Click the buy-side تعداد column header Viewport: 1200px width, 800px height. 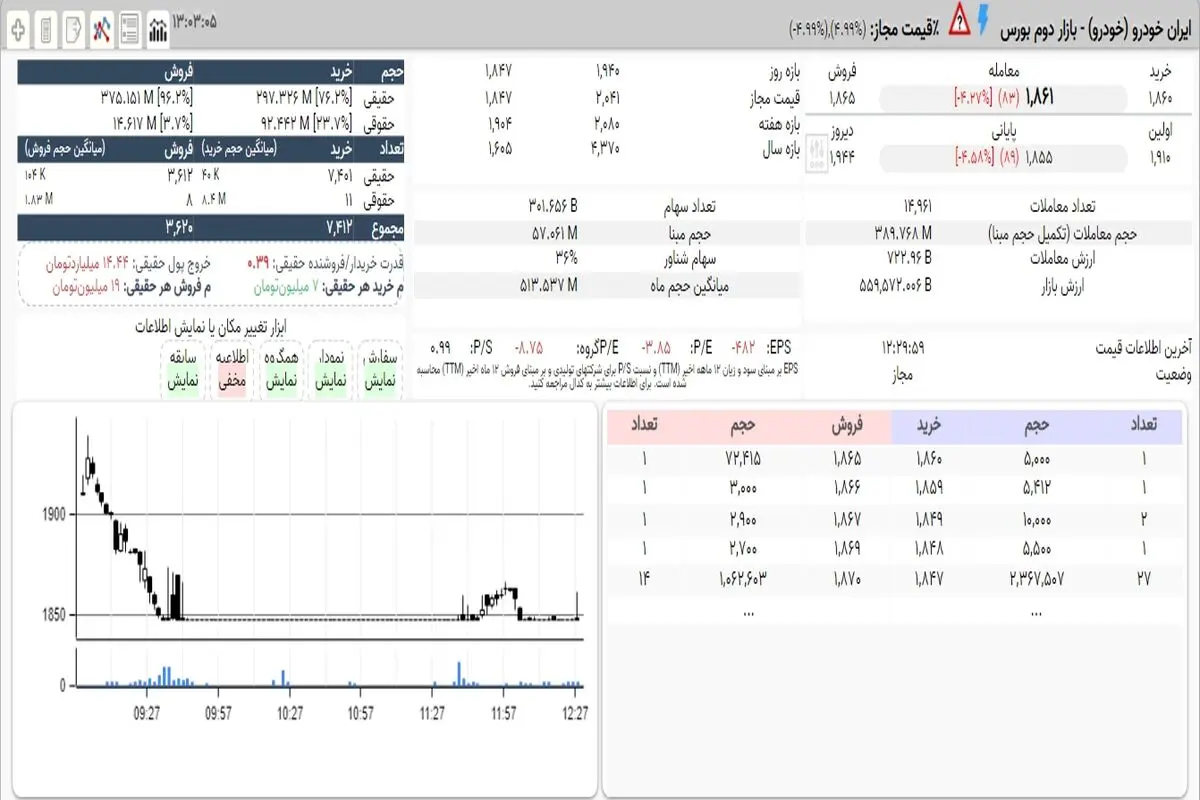pyautogui.click(x=1142, y=424)
